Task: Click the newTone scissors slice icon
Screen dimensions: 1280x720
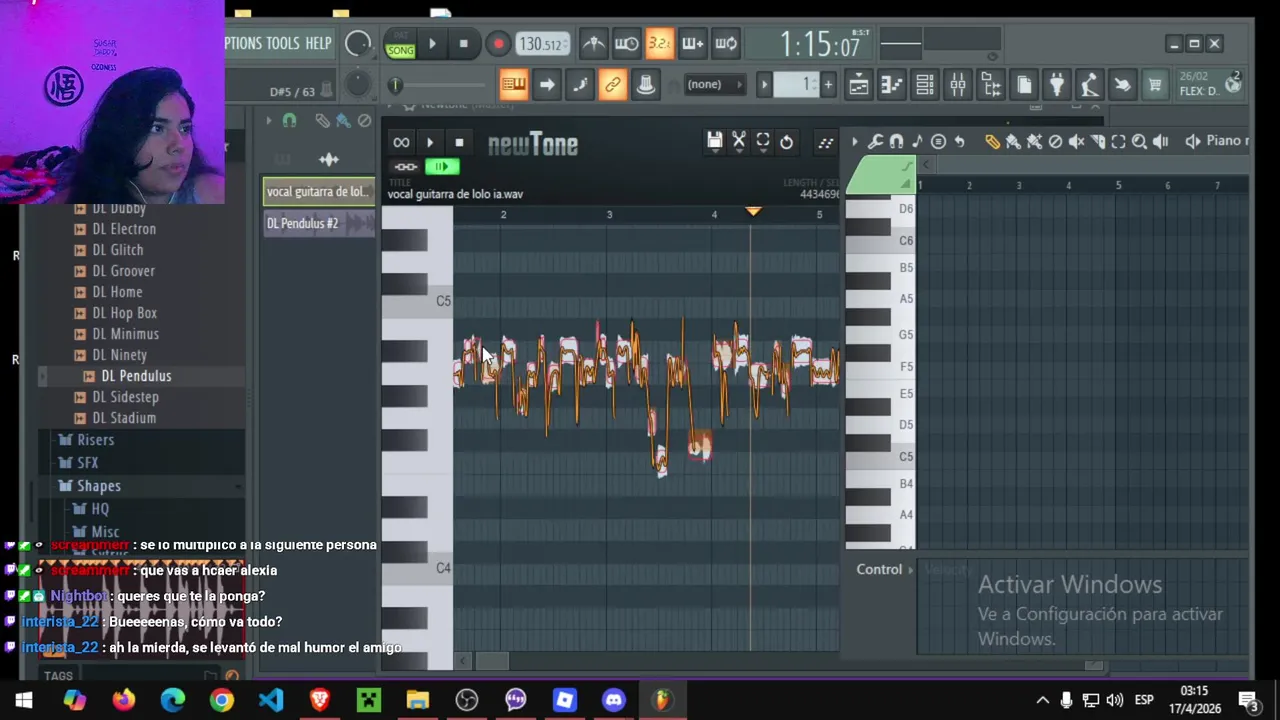Action: 739,142
